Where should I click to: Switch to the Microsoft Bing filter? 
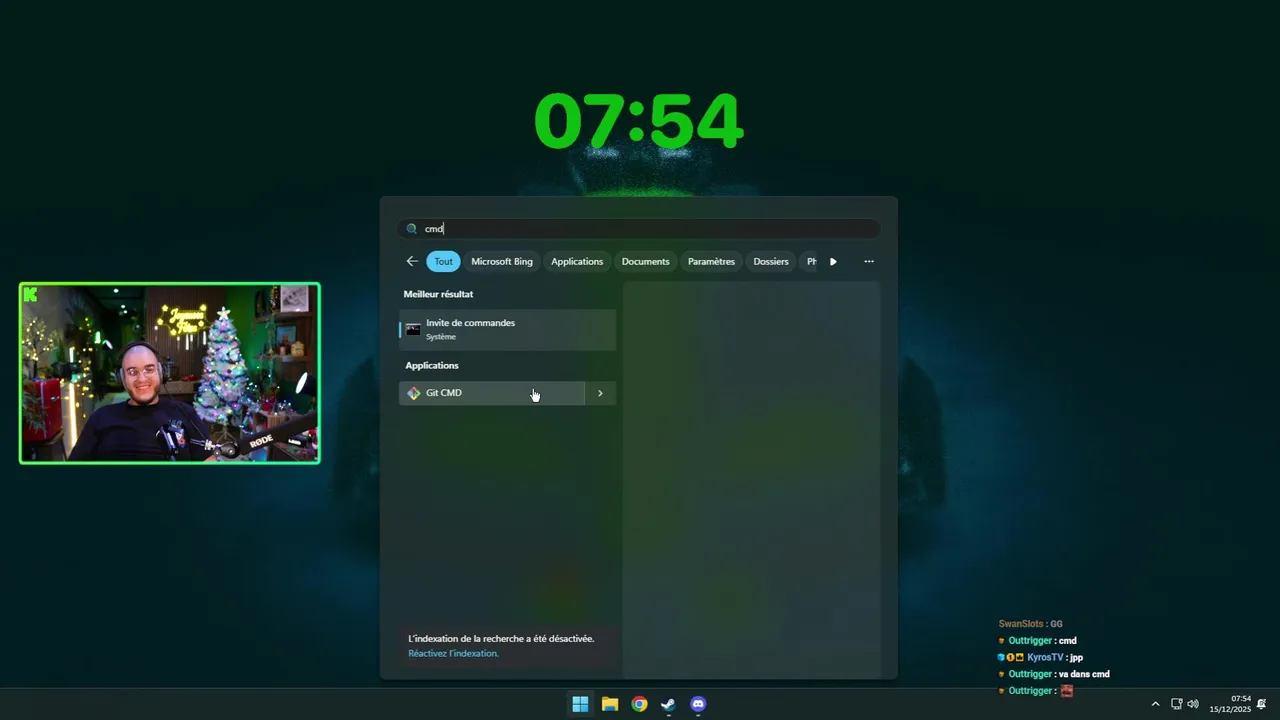(502, 261)
